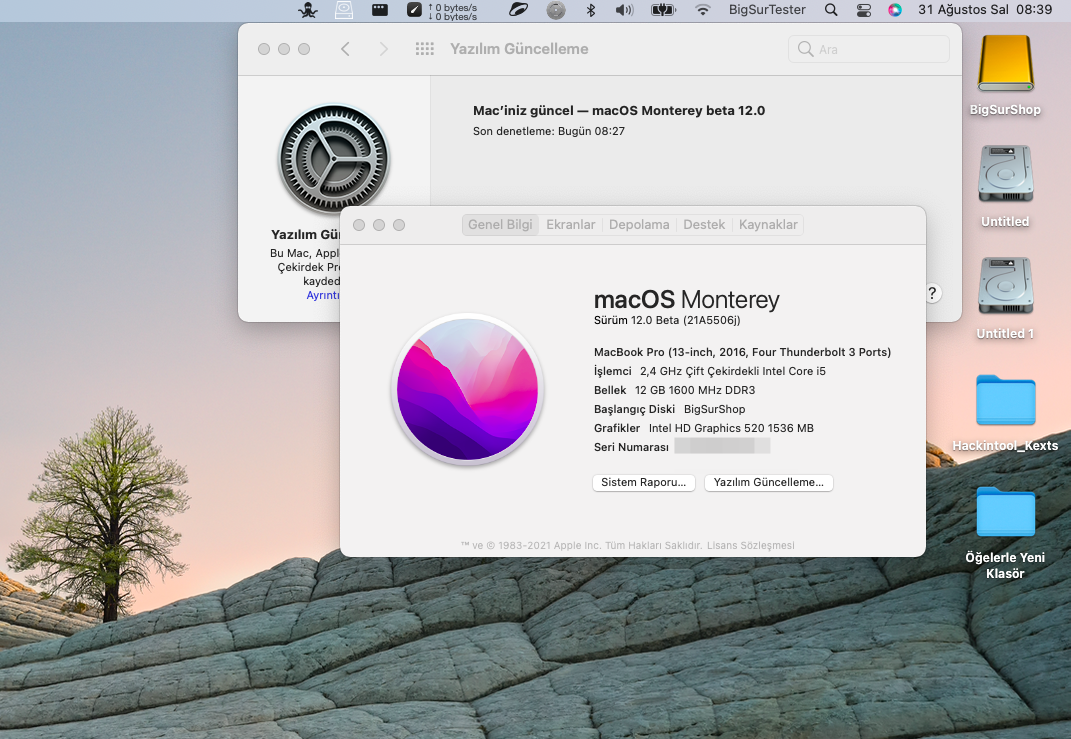Click the Untitled 1 disk icon
Viewport: 1071px width, 739px height.
click(x=1005, y=285)
